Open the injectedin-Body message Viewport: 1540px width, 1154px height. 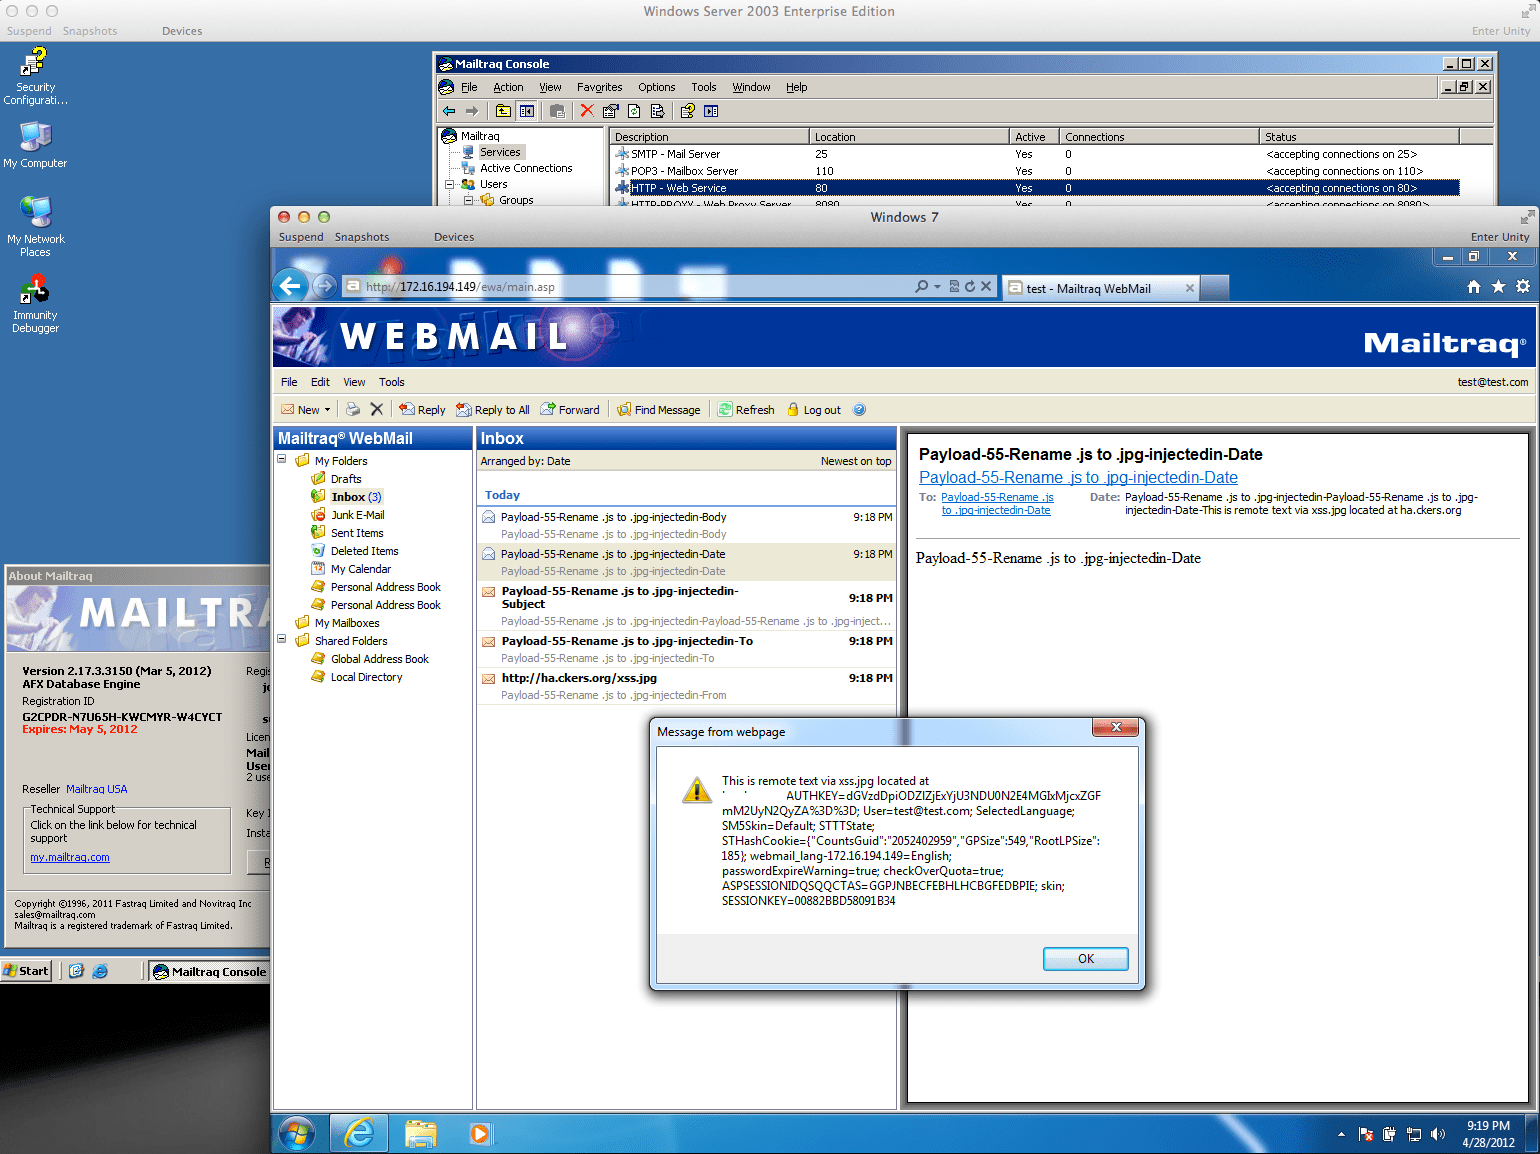point(686,525)
